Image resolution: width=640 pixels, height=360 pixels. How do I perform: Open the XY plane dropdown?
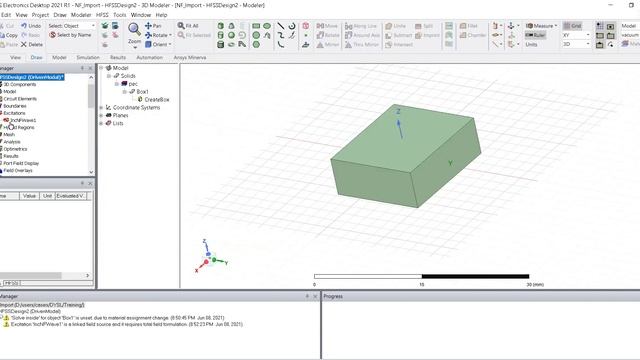coord(576,35)
